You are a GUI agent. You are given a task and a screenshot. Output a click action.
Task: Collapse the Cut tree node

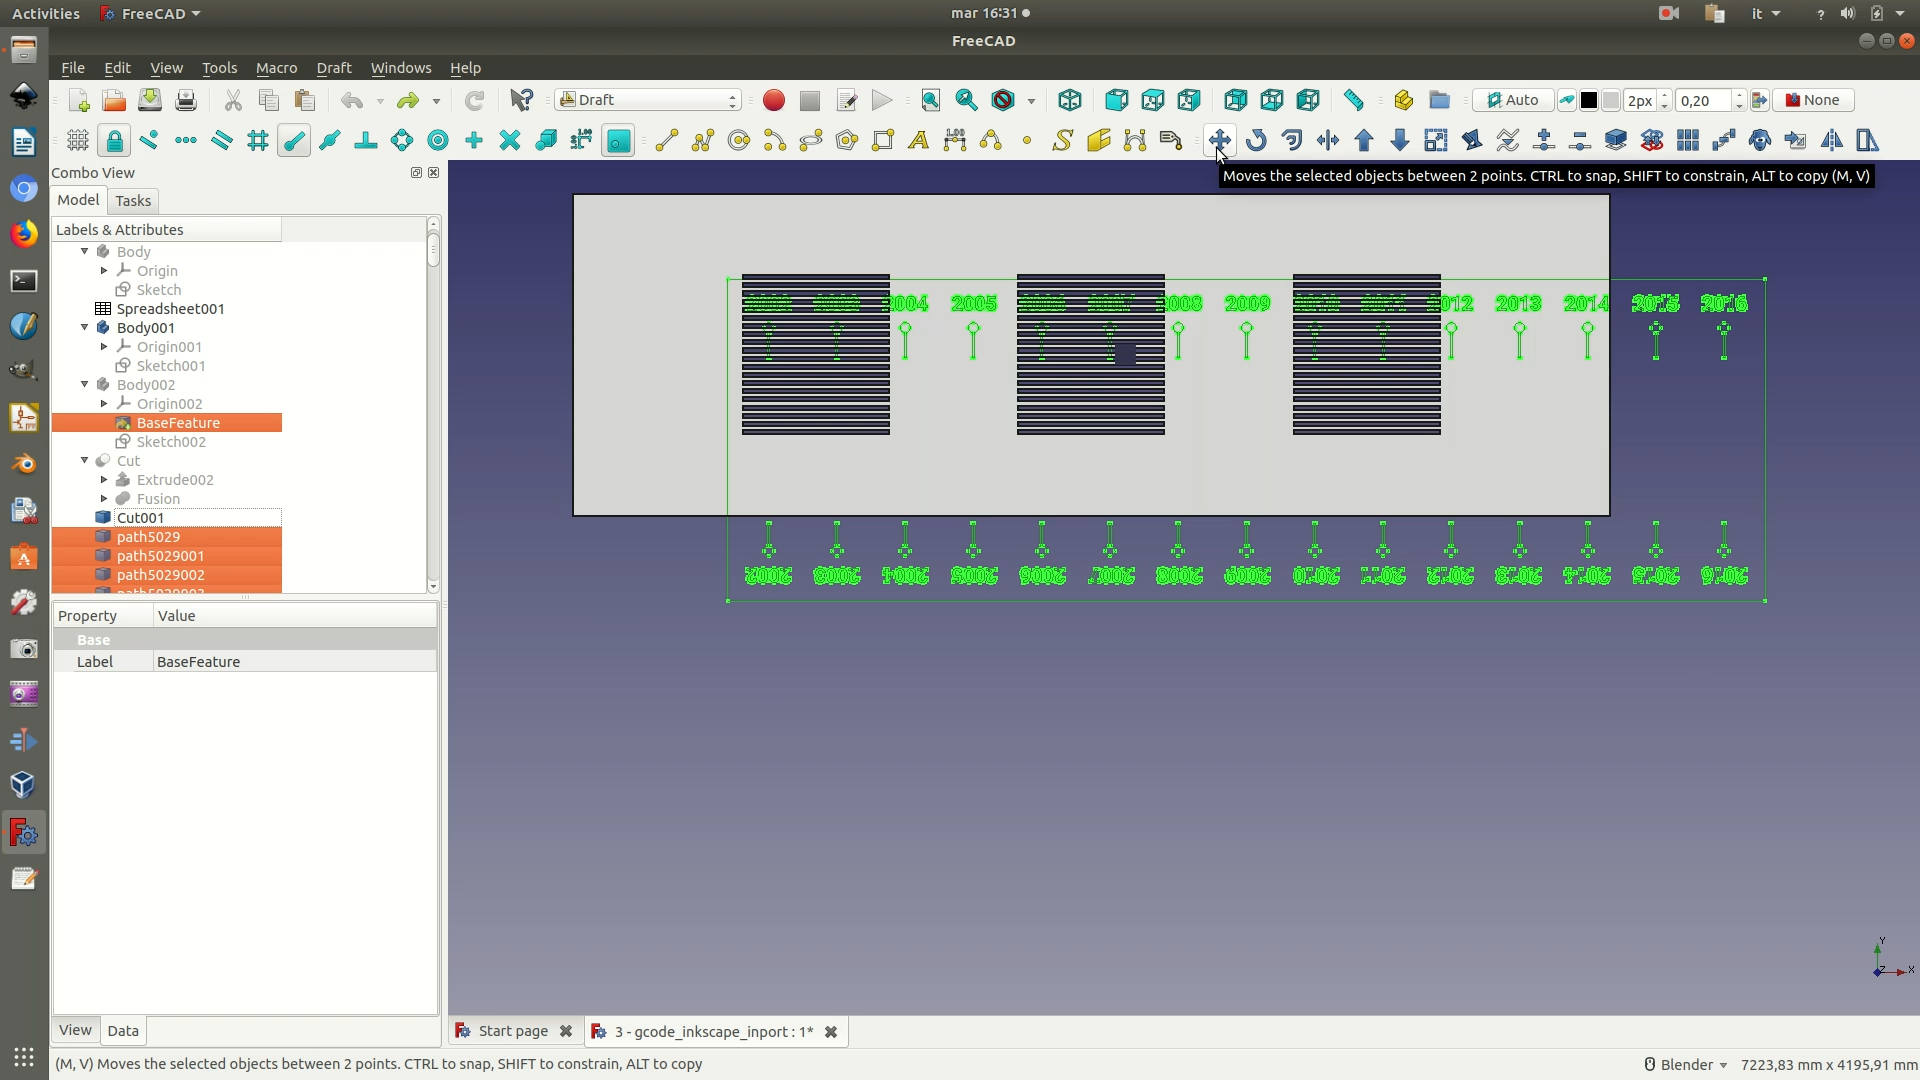[x=85, y=461]
